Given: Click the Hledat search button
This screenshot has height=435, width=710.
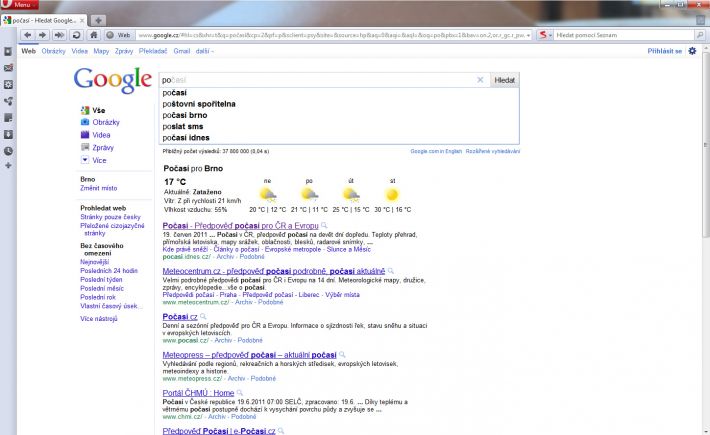Looking at the screenshot, I should (504, 80).
